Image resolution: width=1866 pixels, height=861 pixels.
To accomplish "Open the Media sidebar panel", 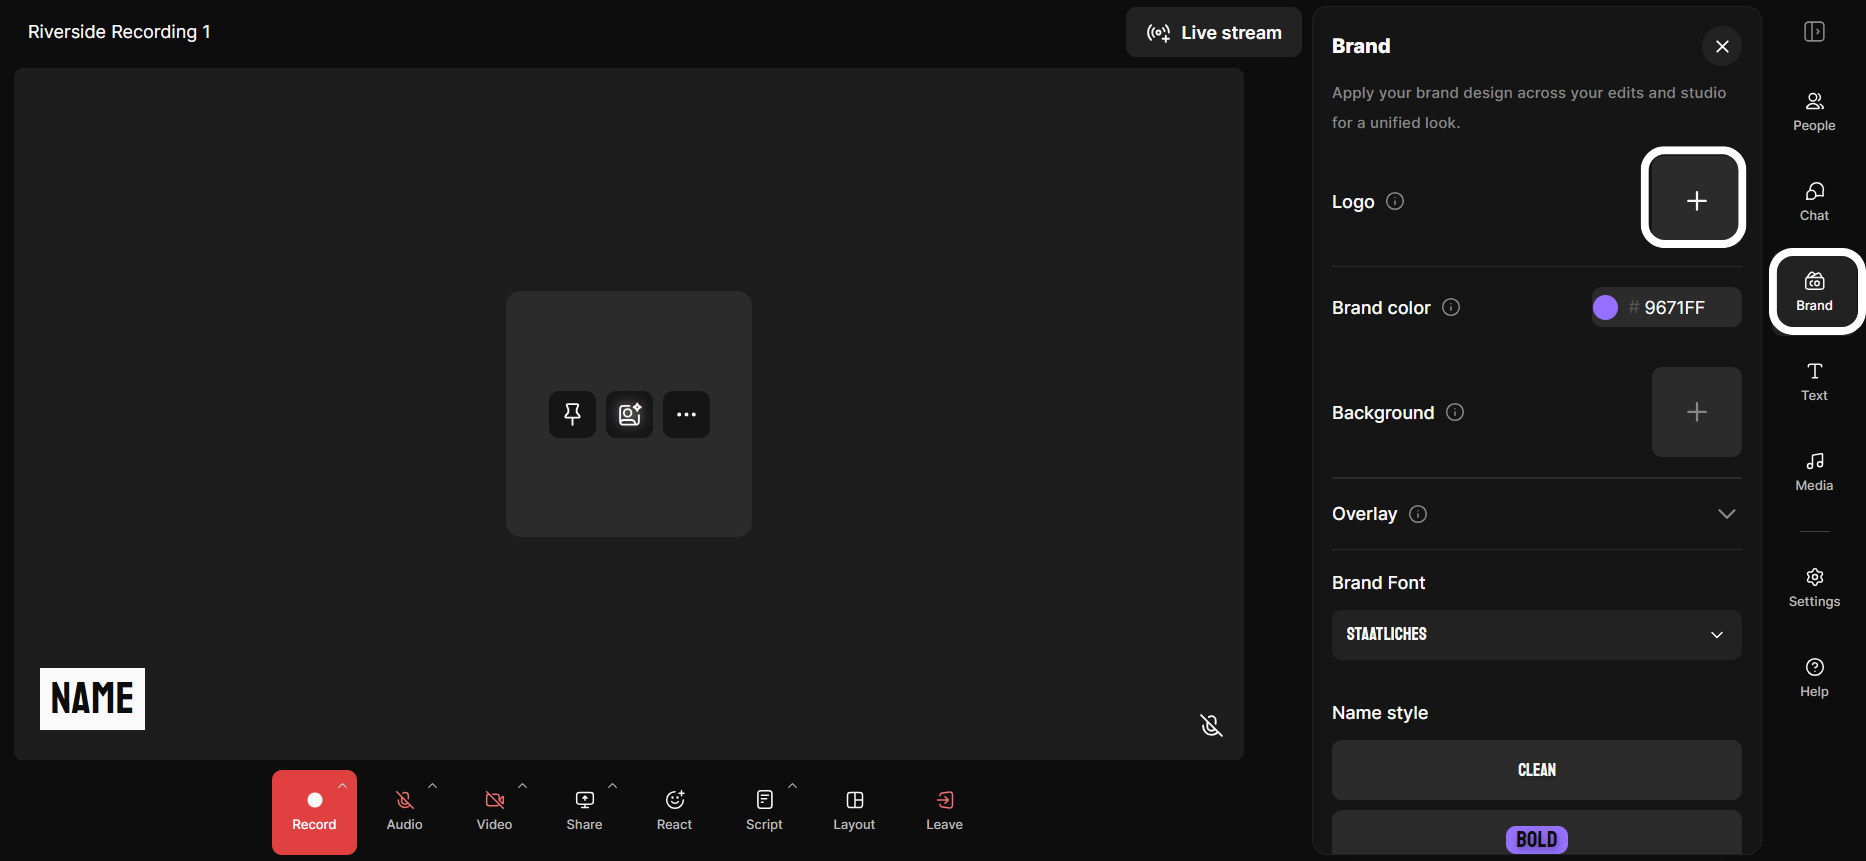I will [1814, 471].
